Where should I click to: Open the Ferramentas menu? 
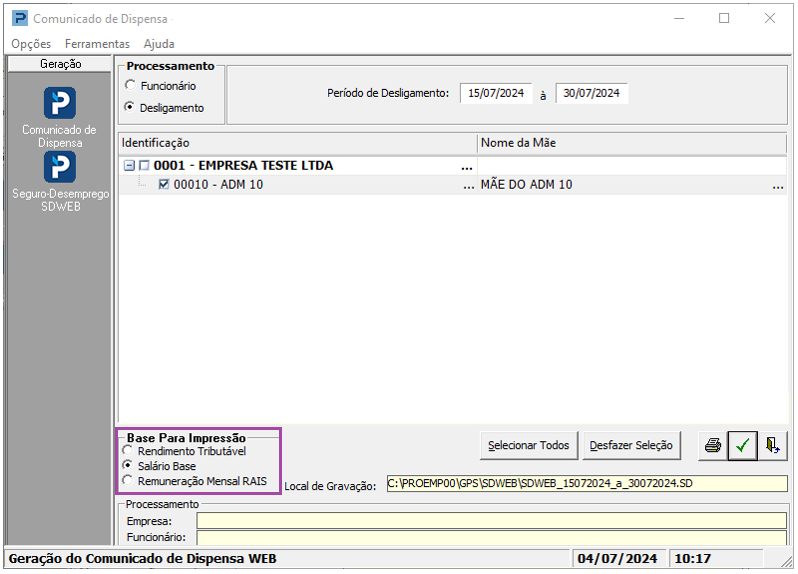pyautogui.click(x=97, y=44)
